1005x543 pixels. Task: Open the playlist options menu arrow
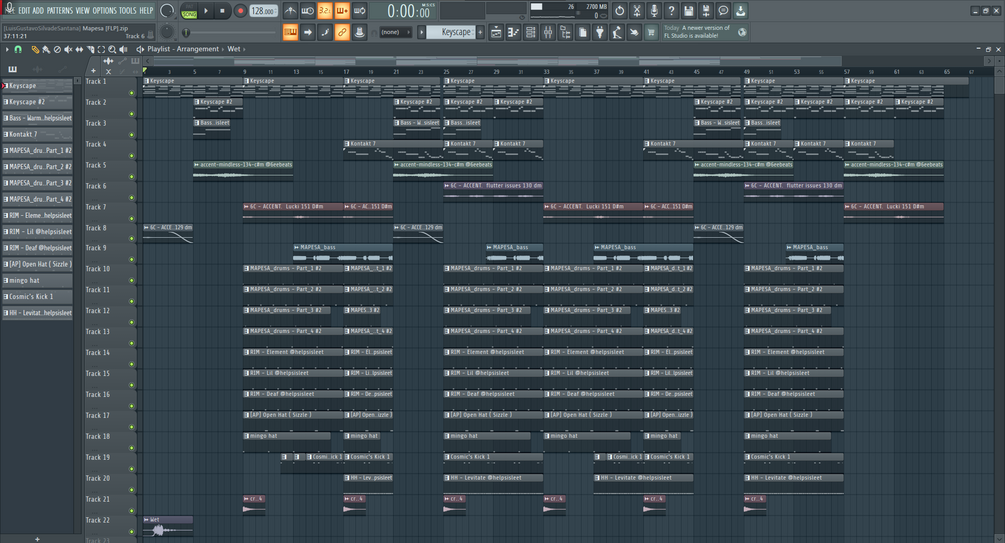7,49
